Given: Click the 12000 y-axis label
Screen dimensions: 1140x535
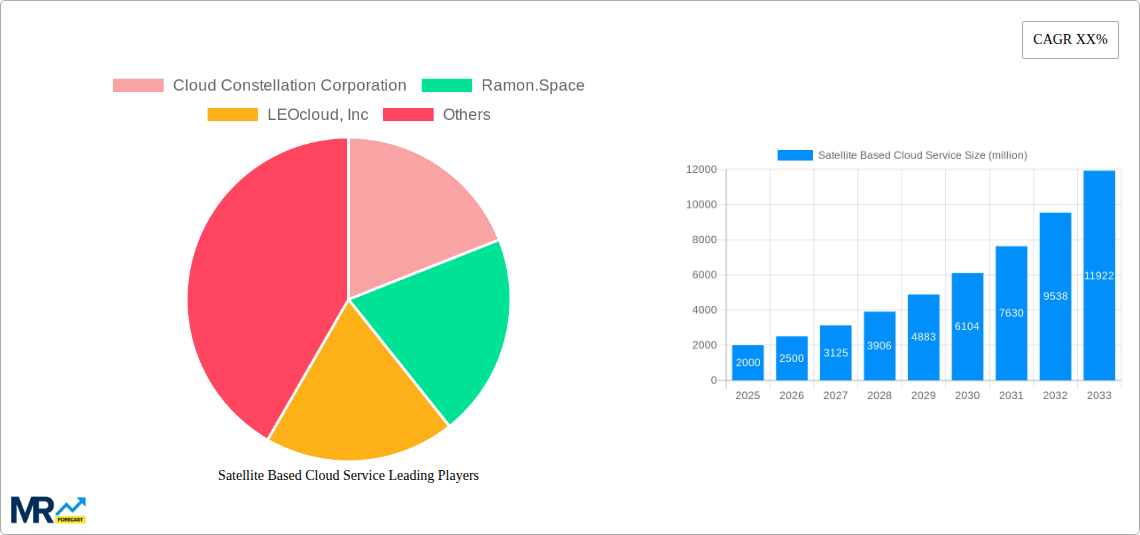Looking at the screenshot, I should click(702, 169).
